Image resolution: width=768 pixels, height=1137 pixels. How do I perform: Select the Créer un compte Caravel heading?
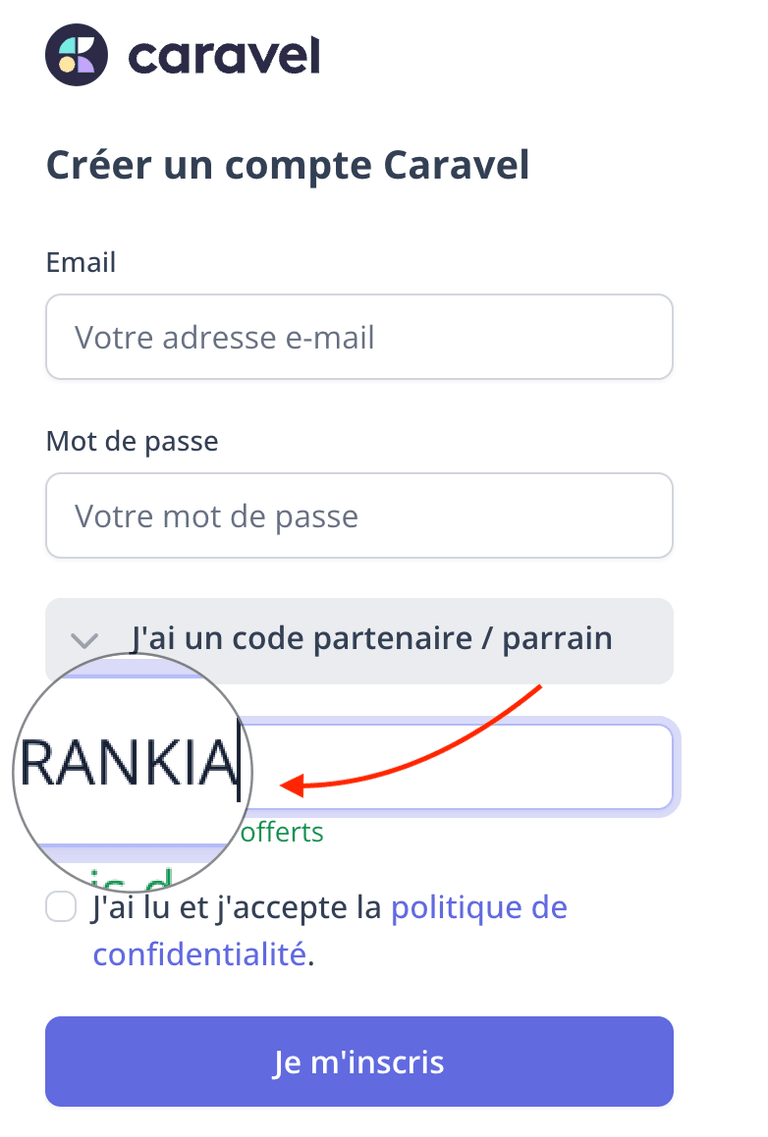pos(287,164)
